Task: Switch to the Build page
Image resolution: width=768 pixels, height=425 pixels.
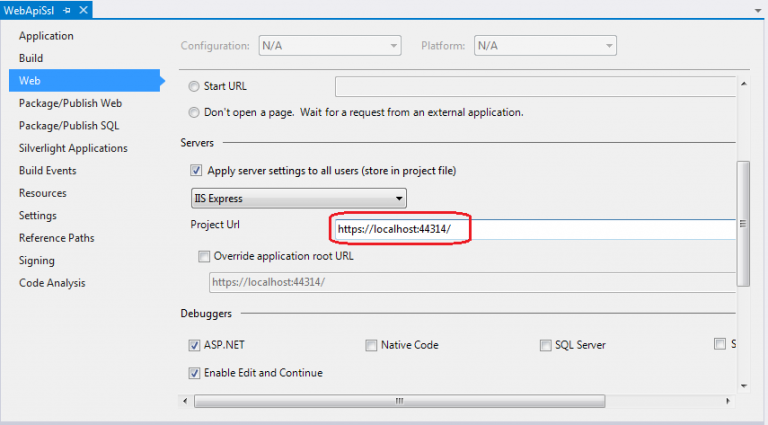Action: tap(31, 58)
